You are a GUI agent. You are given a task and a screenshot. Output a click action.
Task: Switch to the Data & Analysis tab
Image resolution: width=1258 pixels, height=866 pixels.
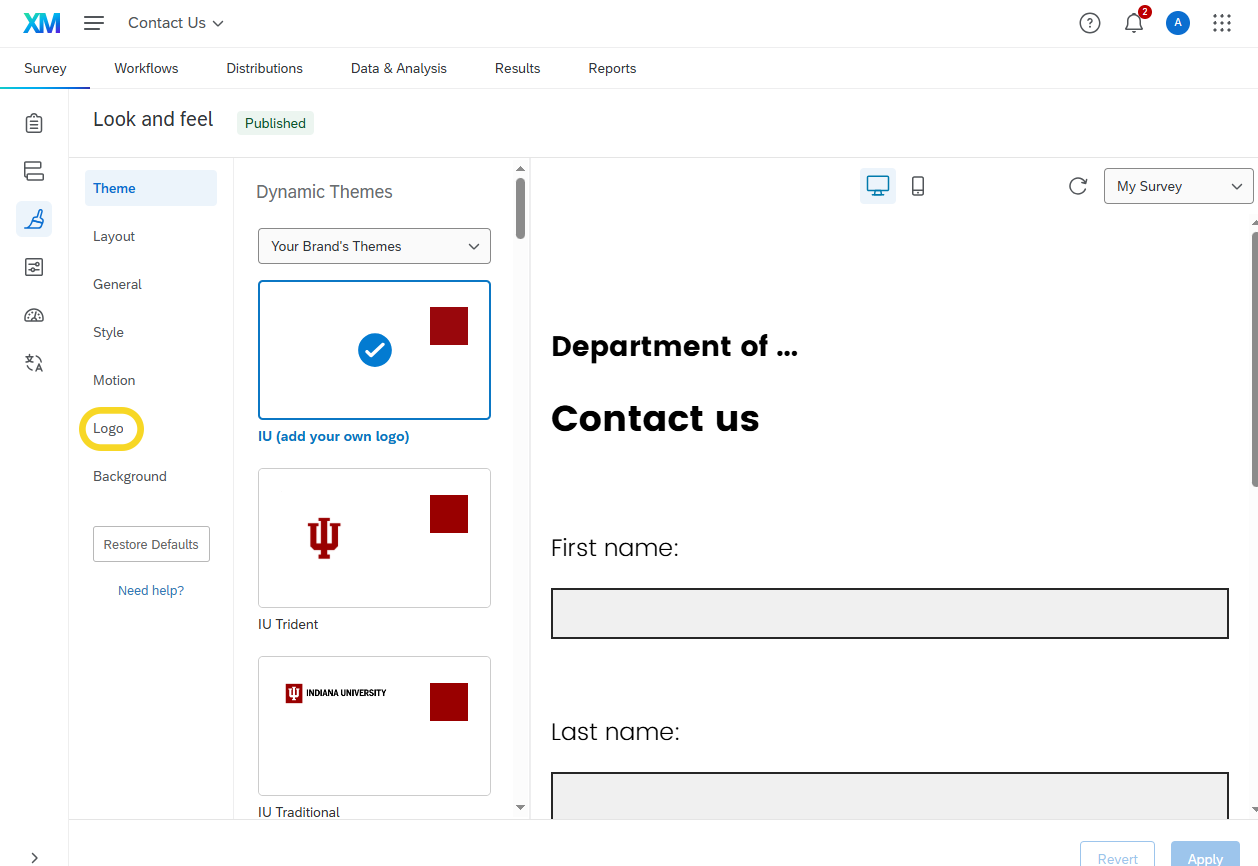point(399,68)
